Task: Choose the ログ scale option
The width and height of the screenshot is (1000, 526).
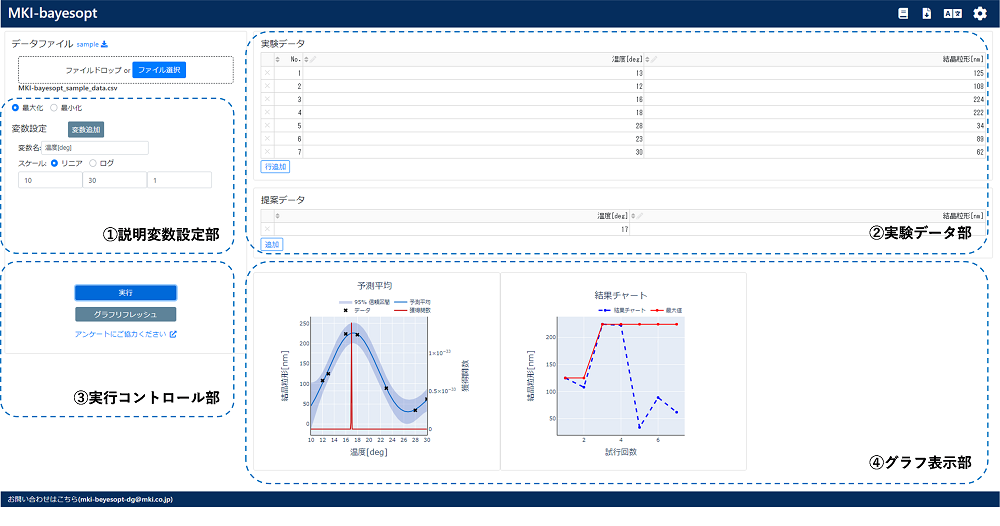Action: pyautogui.click(x=93, y=163)
